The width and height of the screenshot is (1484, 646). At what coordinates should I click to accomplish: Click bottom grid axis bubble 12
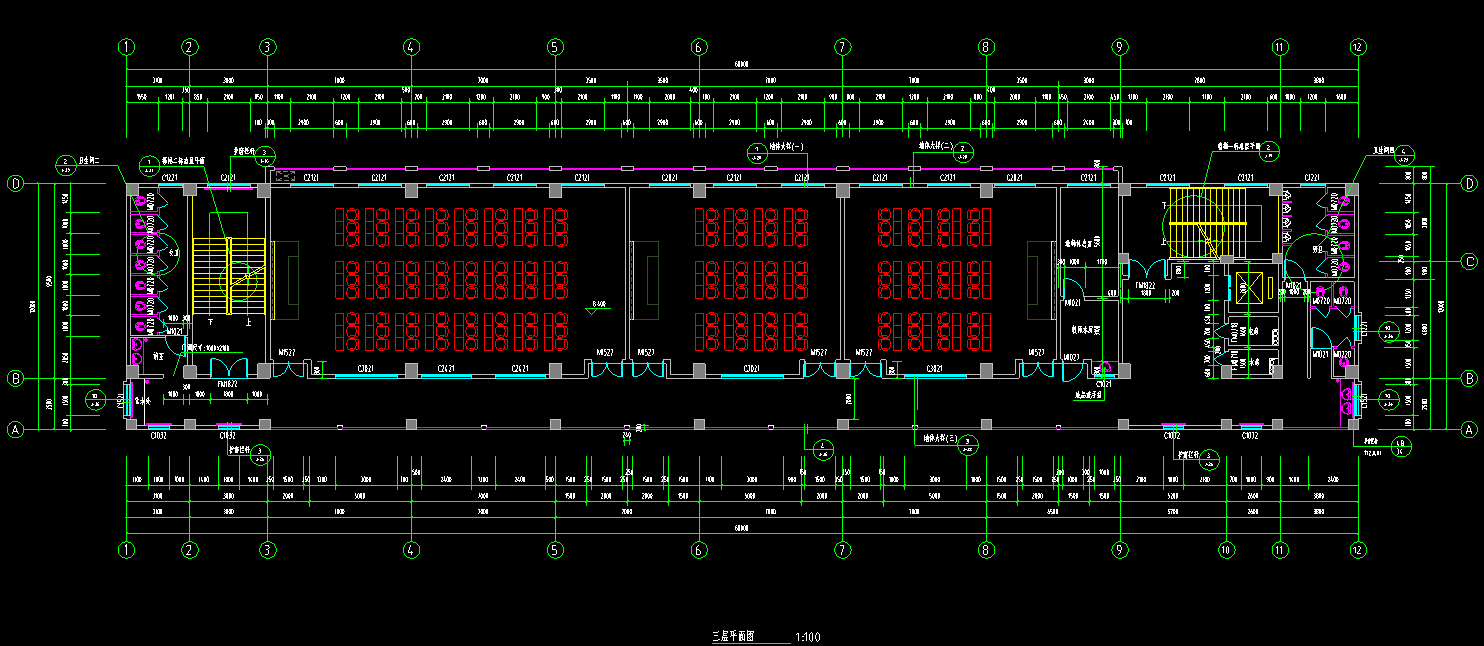click(x=1358, y=549)
